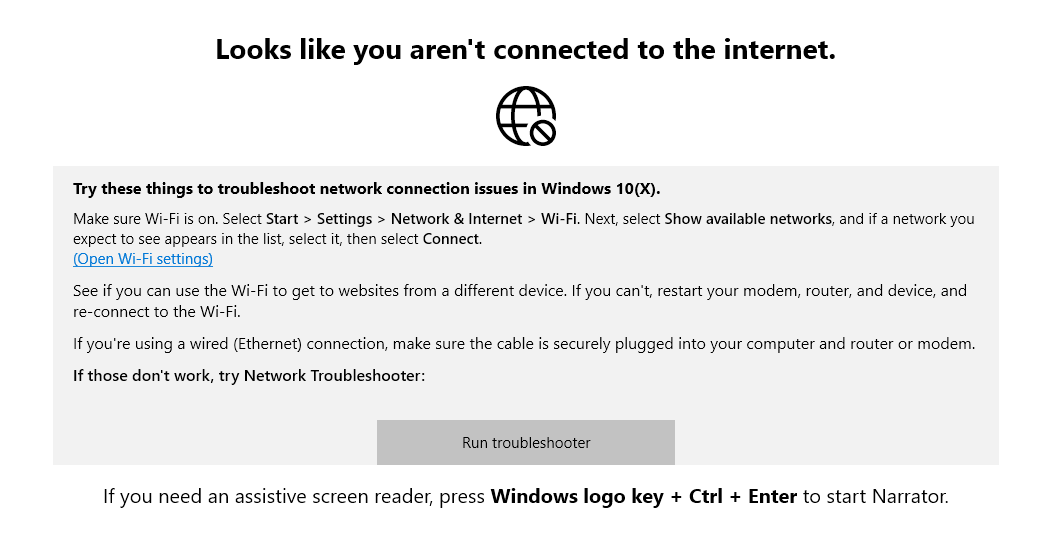
Task: Click the wired Ethernet connection sentence
Action: click(x=524, y=344)
